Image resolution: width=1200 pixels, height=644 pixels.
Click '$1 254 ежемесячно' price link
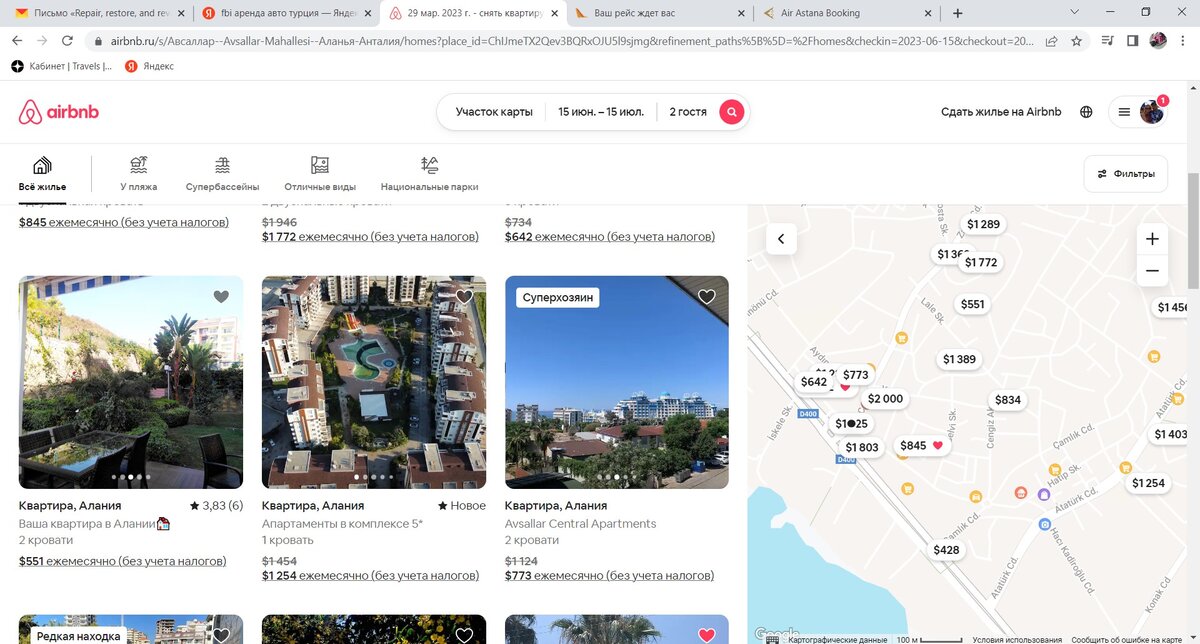click(x=370, y=576)
